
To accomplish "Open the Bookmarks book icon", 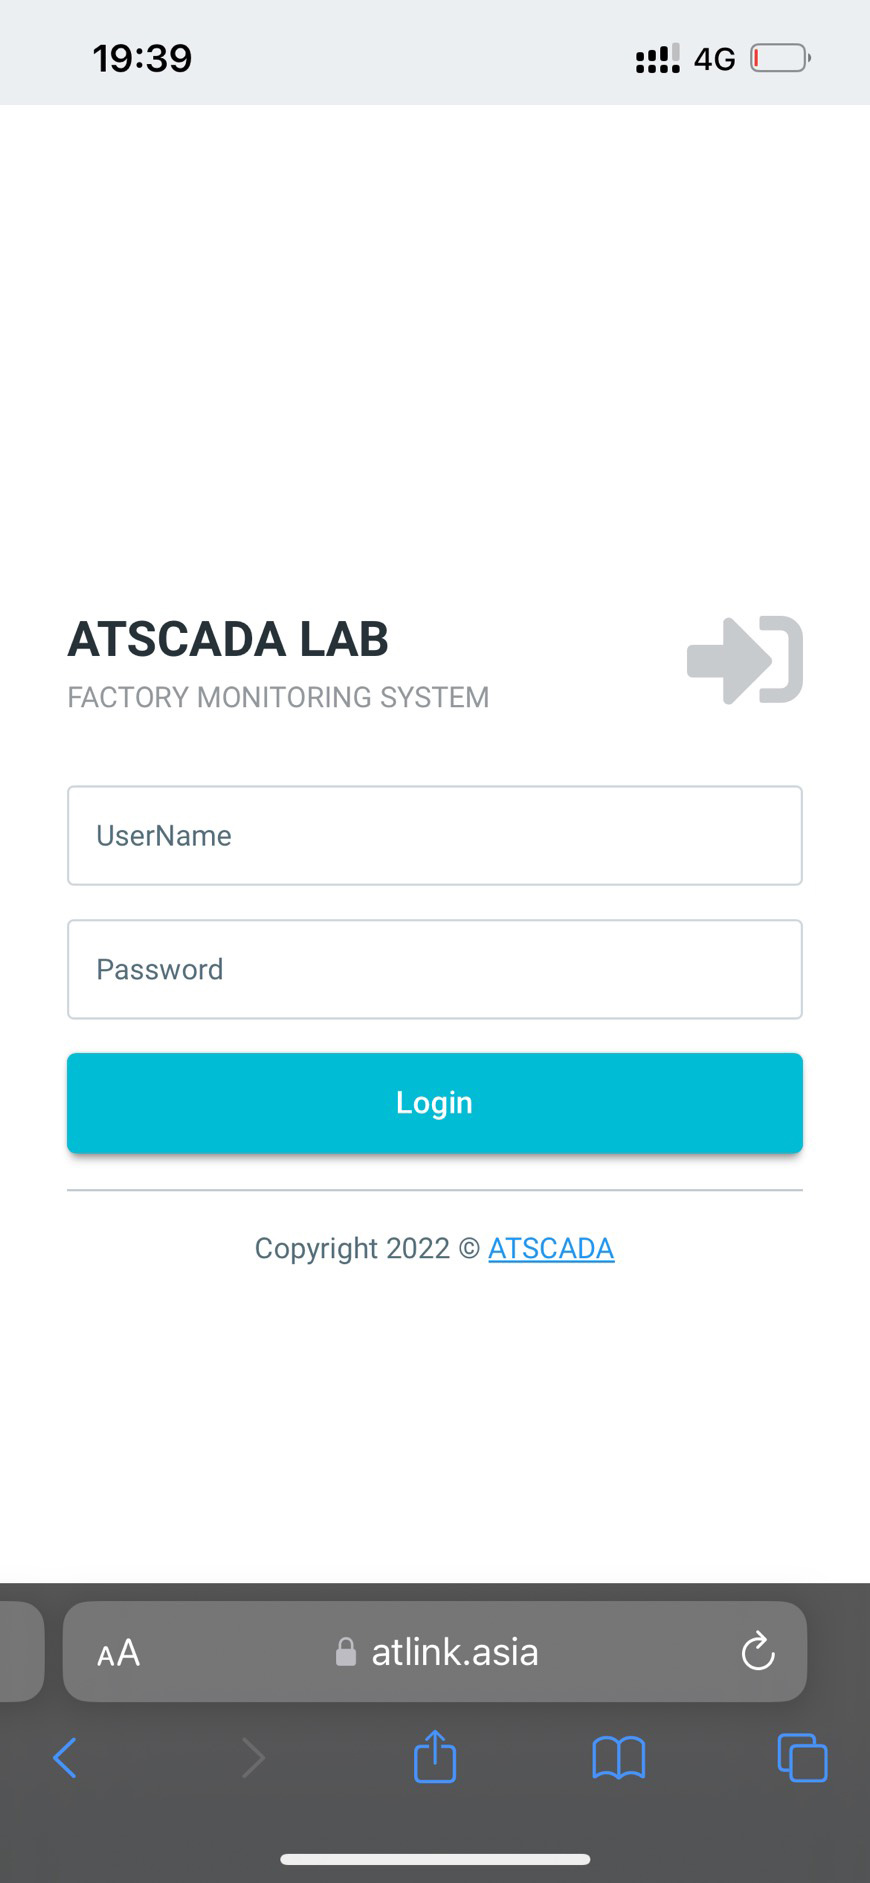I will 618,1758.
